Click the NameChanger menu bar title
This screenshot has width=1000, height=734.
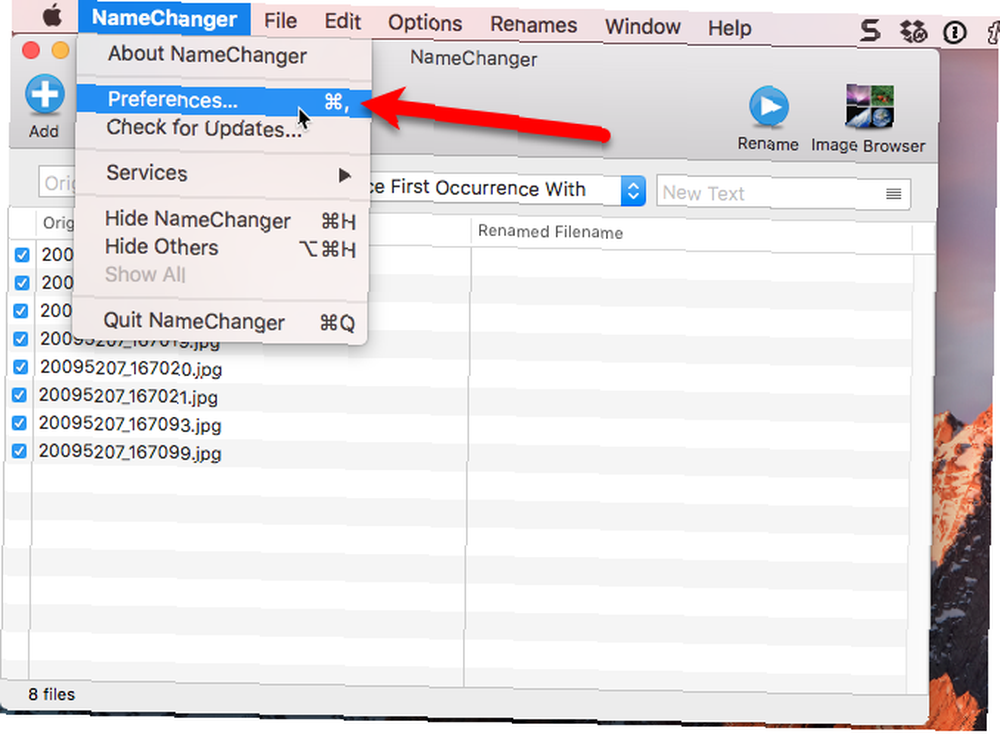point(165,18)
